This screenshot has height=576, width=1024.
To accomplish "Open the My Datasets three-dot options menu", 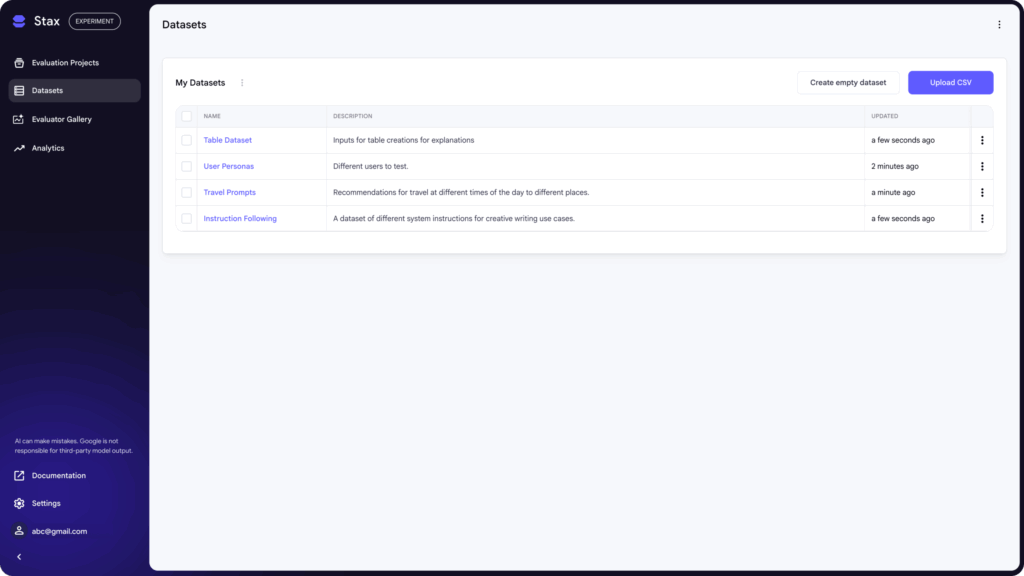I will [x=242, y=83].
